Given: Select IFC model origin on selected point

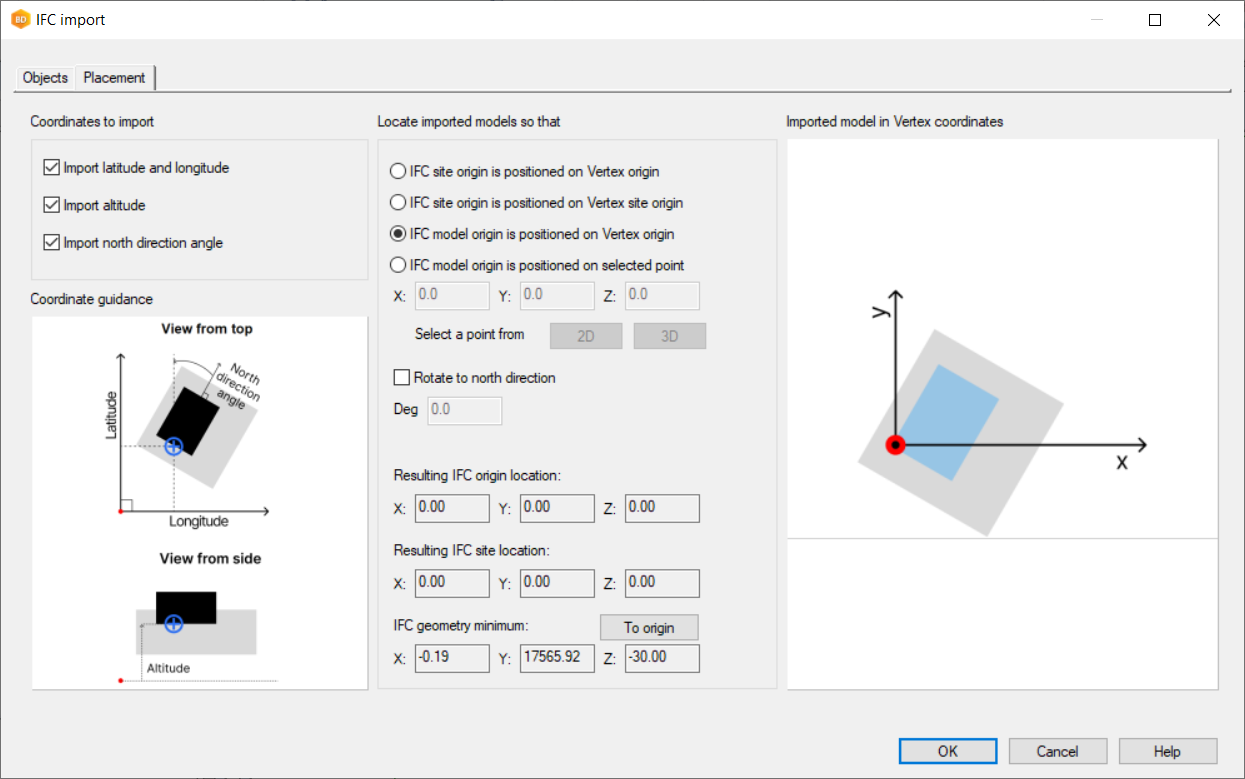Looking at the screenshot, I should [398, 265].
